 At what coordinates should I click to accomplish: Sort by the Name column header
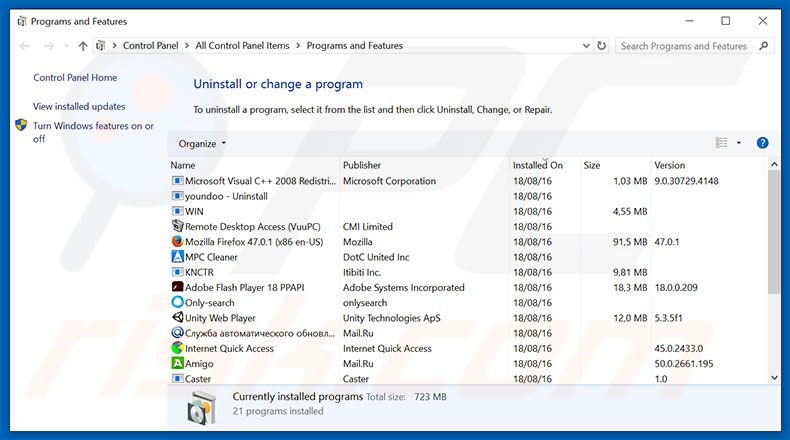click(x=253, y=165)
